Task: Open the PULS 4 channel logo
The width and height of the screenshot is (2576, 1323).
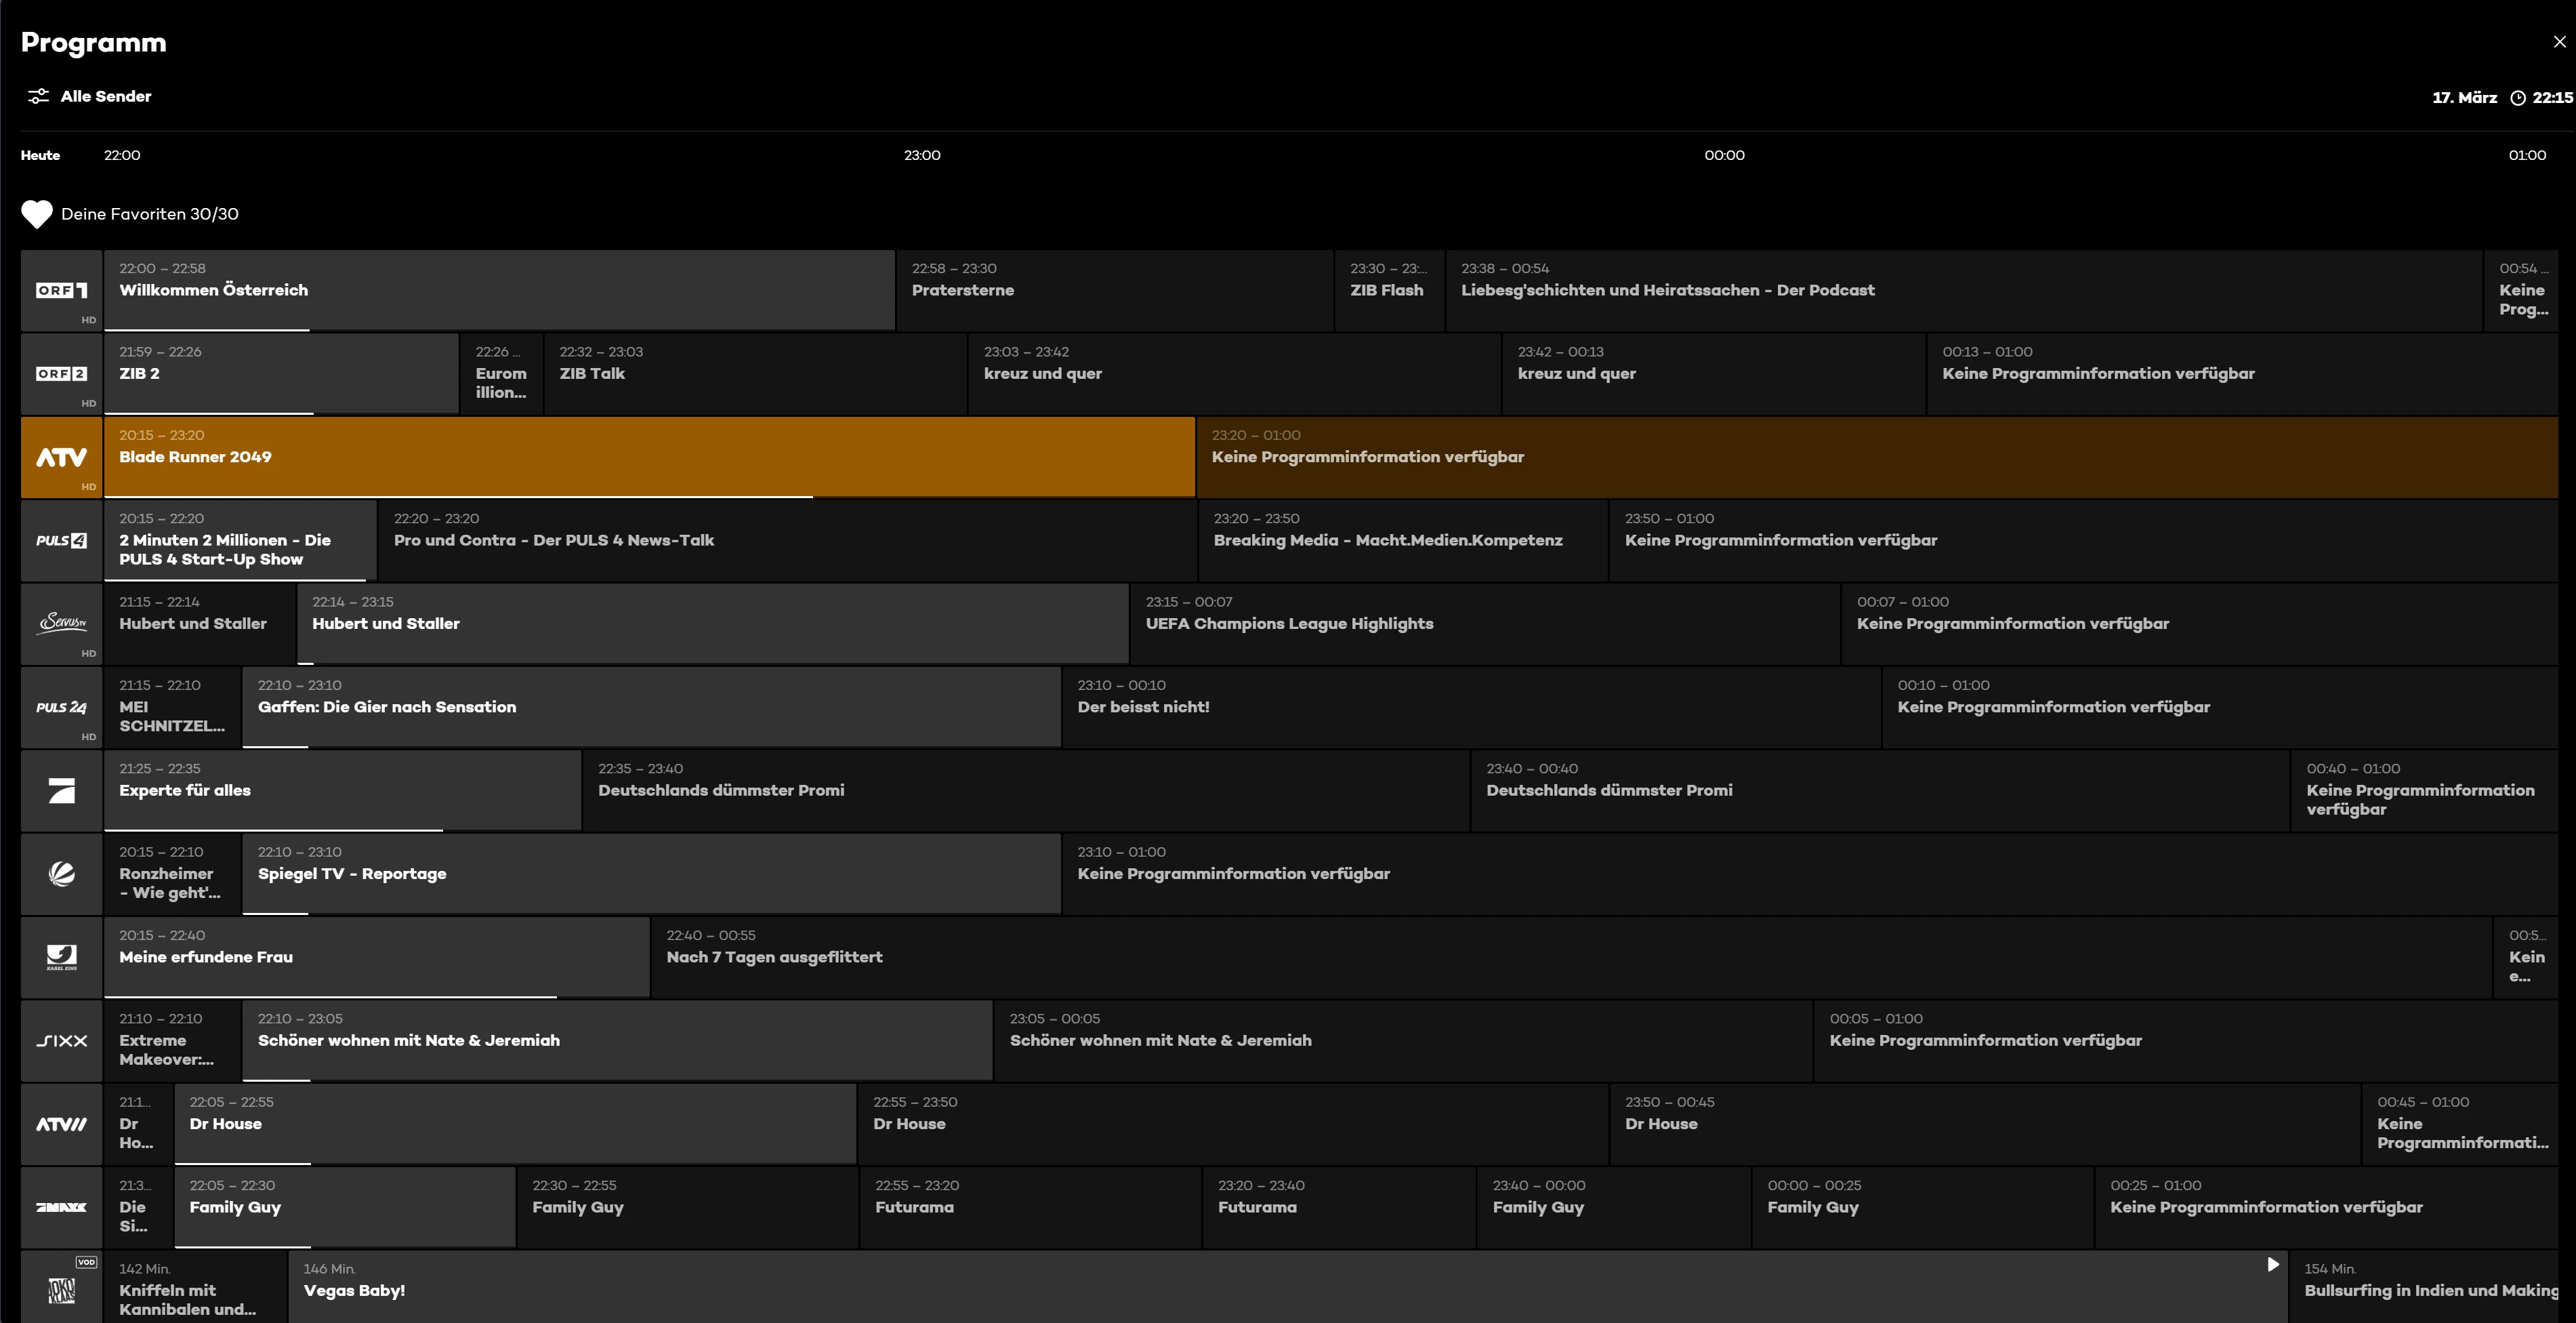Action: tap(61, 541)
